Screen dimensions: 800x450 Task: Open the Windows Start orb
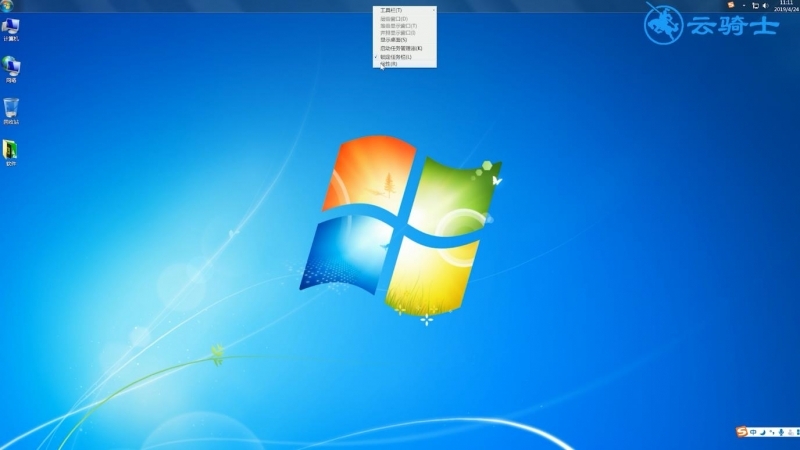coord(7,6)
